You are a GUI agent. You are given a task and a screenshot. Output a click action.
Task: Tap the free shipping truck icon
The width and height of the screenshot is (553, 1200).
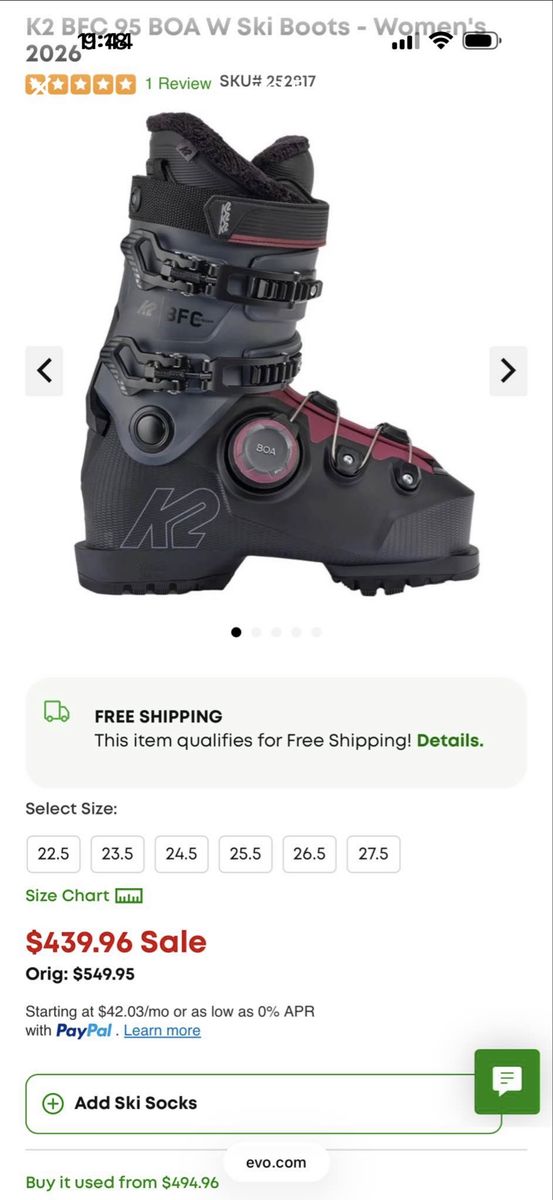tap(57, 711)
